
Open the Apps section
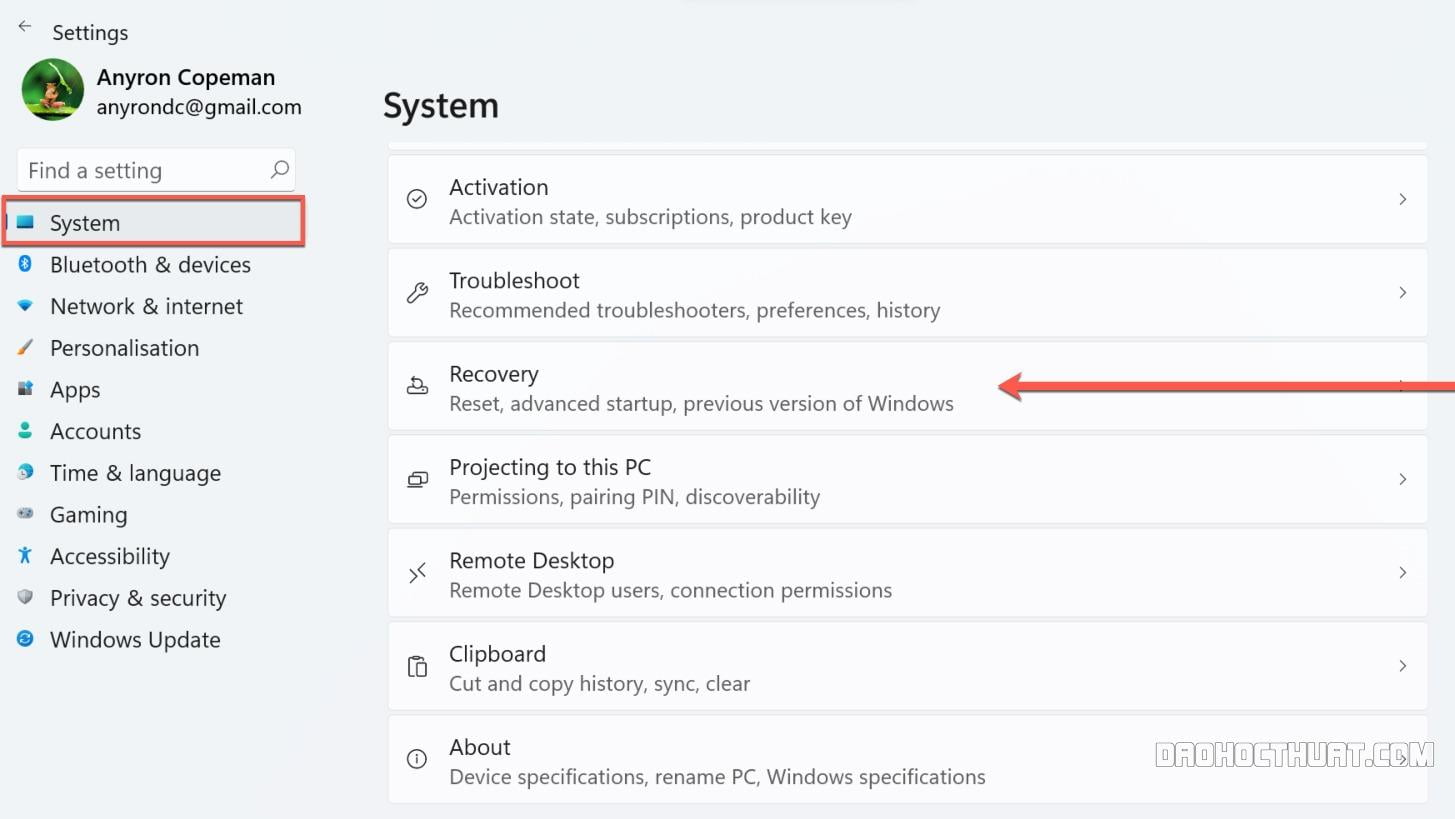click(75, 390)
